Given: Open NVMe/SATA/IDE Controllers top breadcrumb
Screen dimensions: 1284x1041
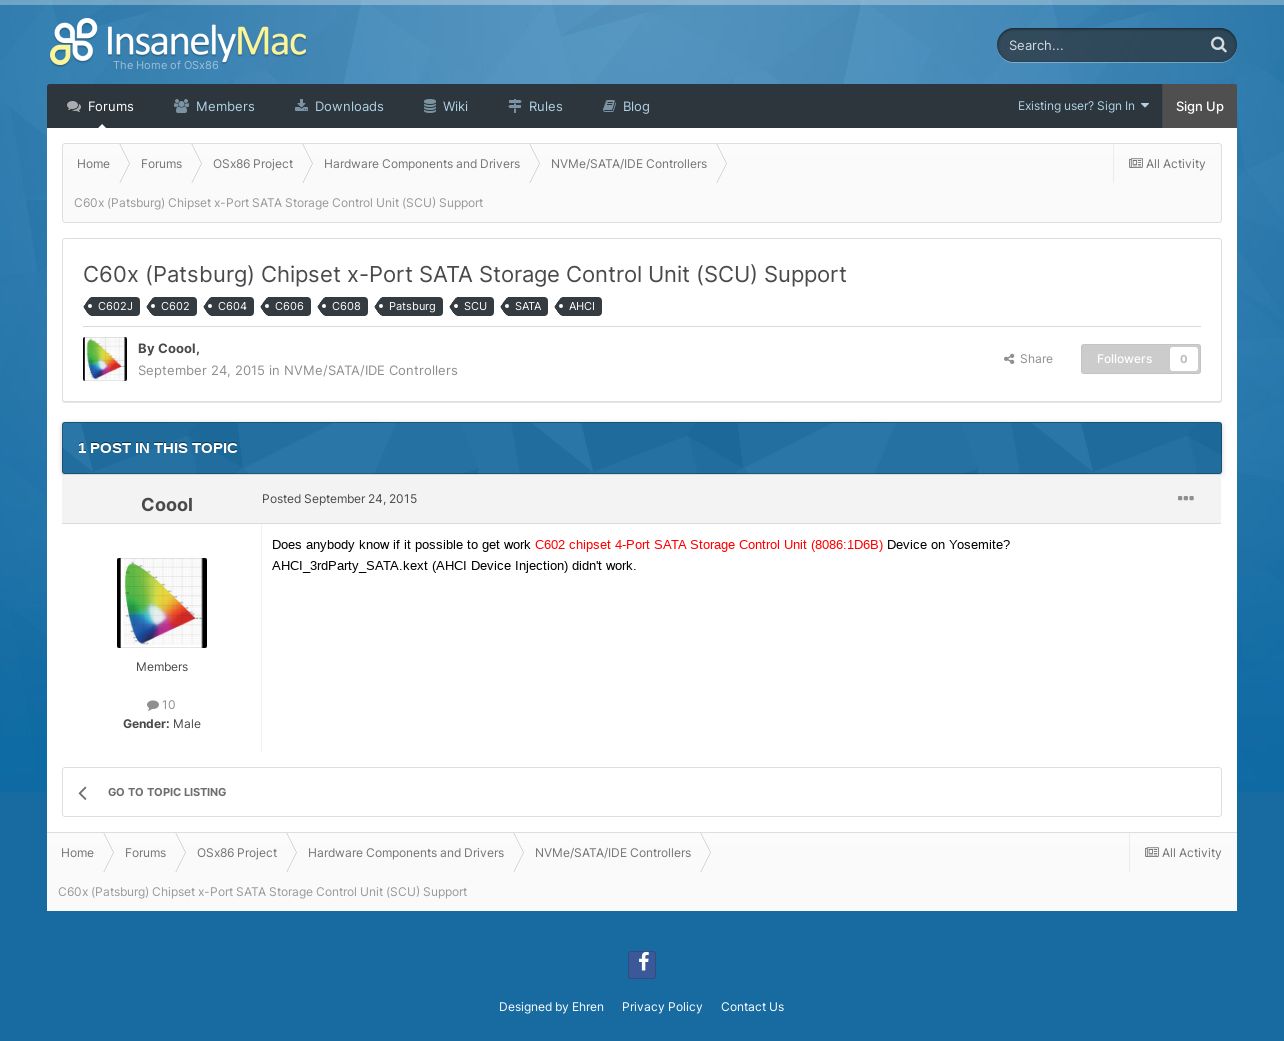Looking at the screenshot, I should click(x=629, y=164).
